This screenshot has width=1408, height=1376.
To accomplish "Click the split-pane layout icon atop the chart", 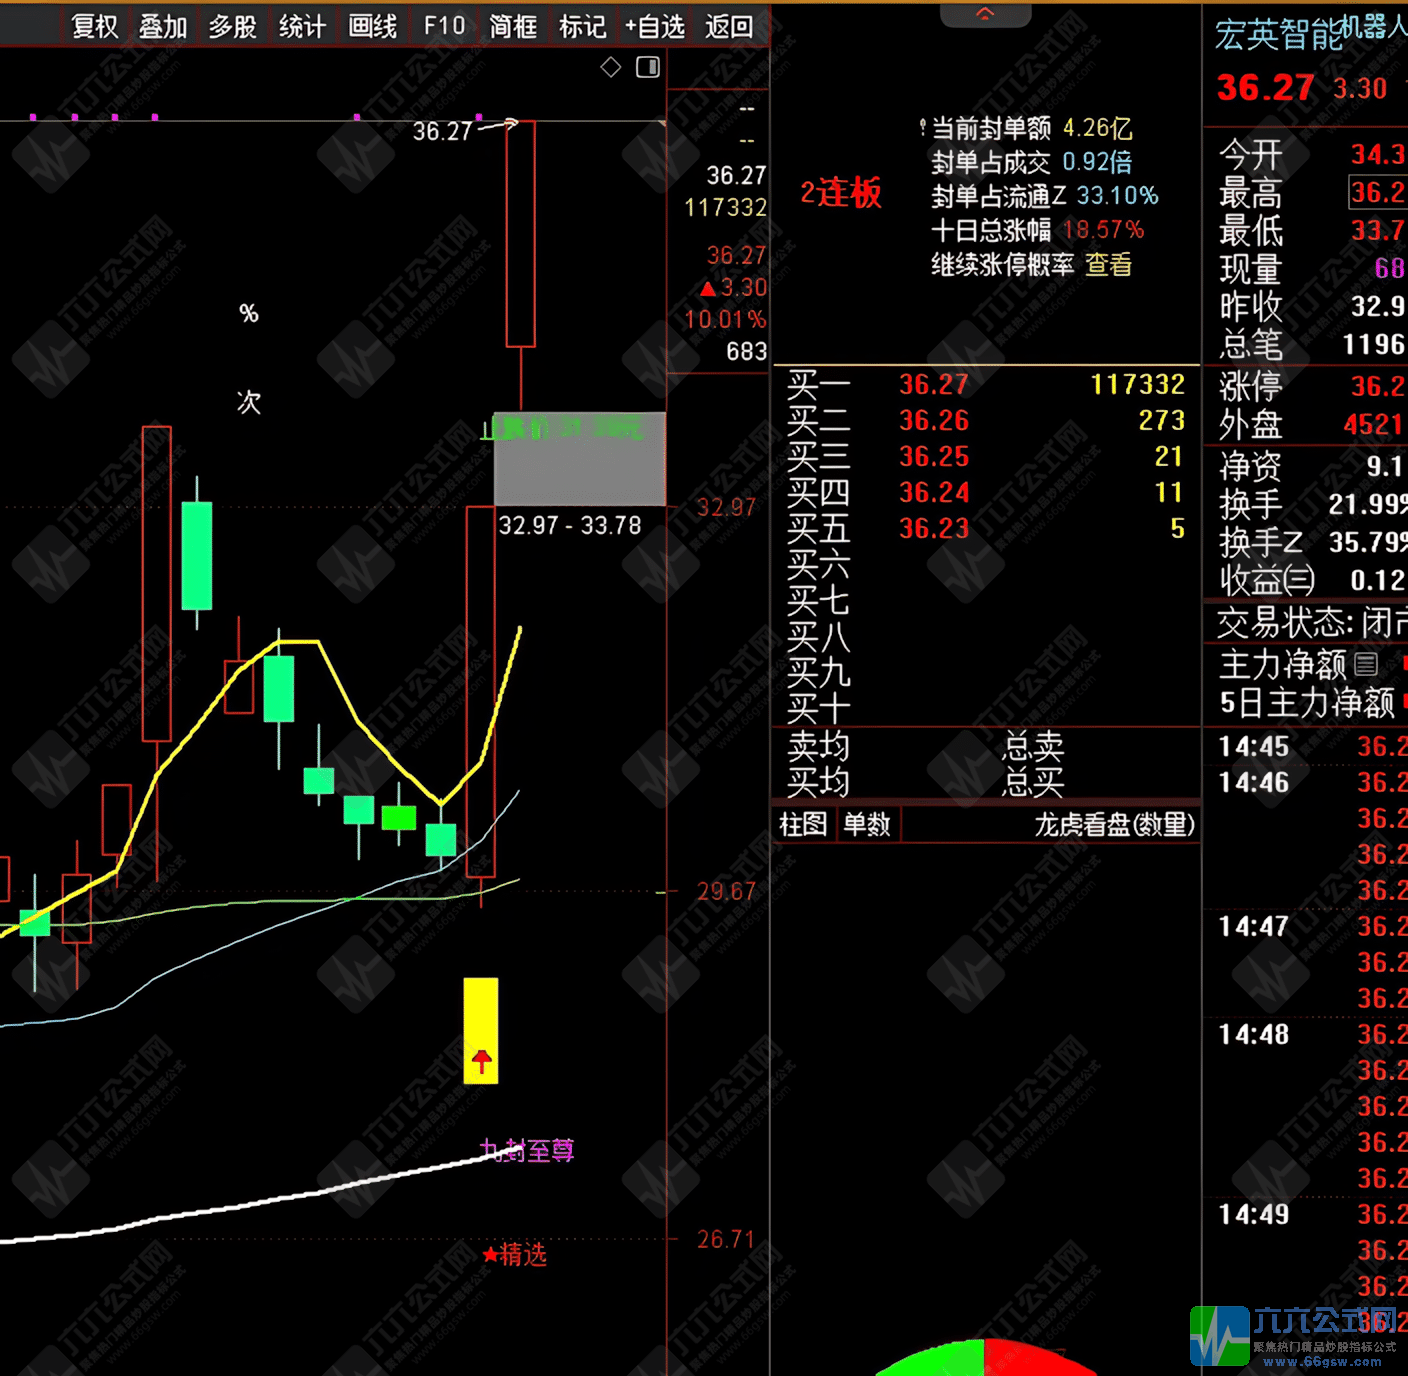I will pyautogui.click(x=646, y=68).
